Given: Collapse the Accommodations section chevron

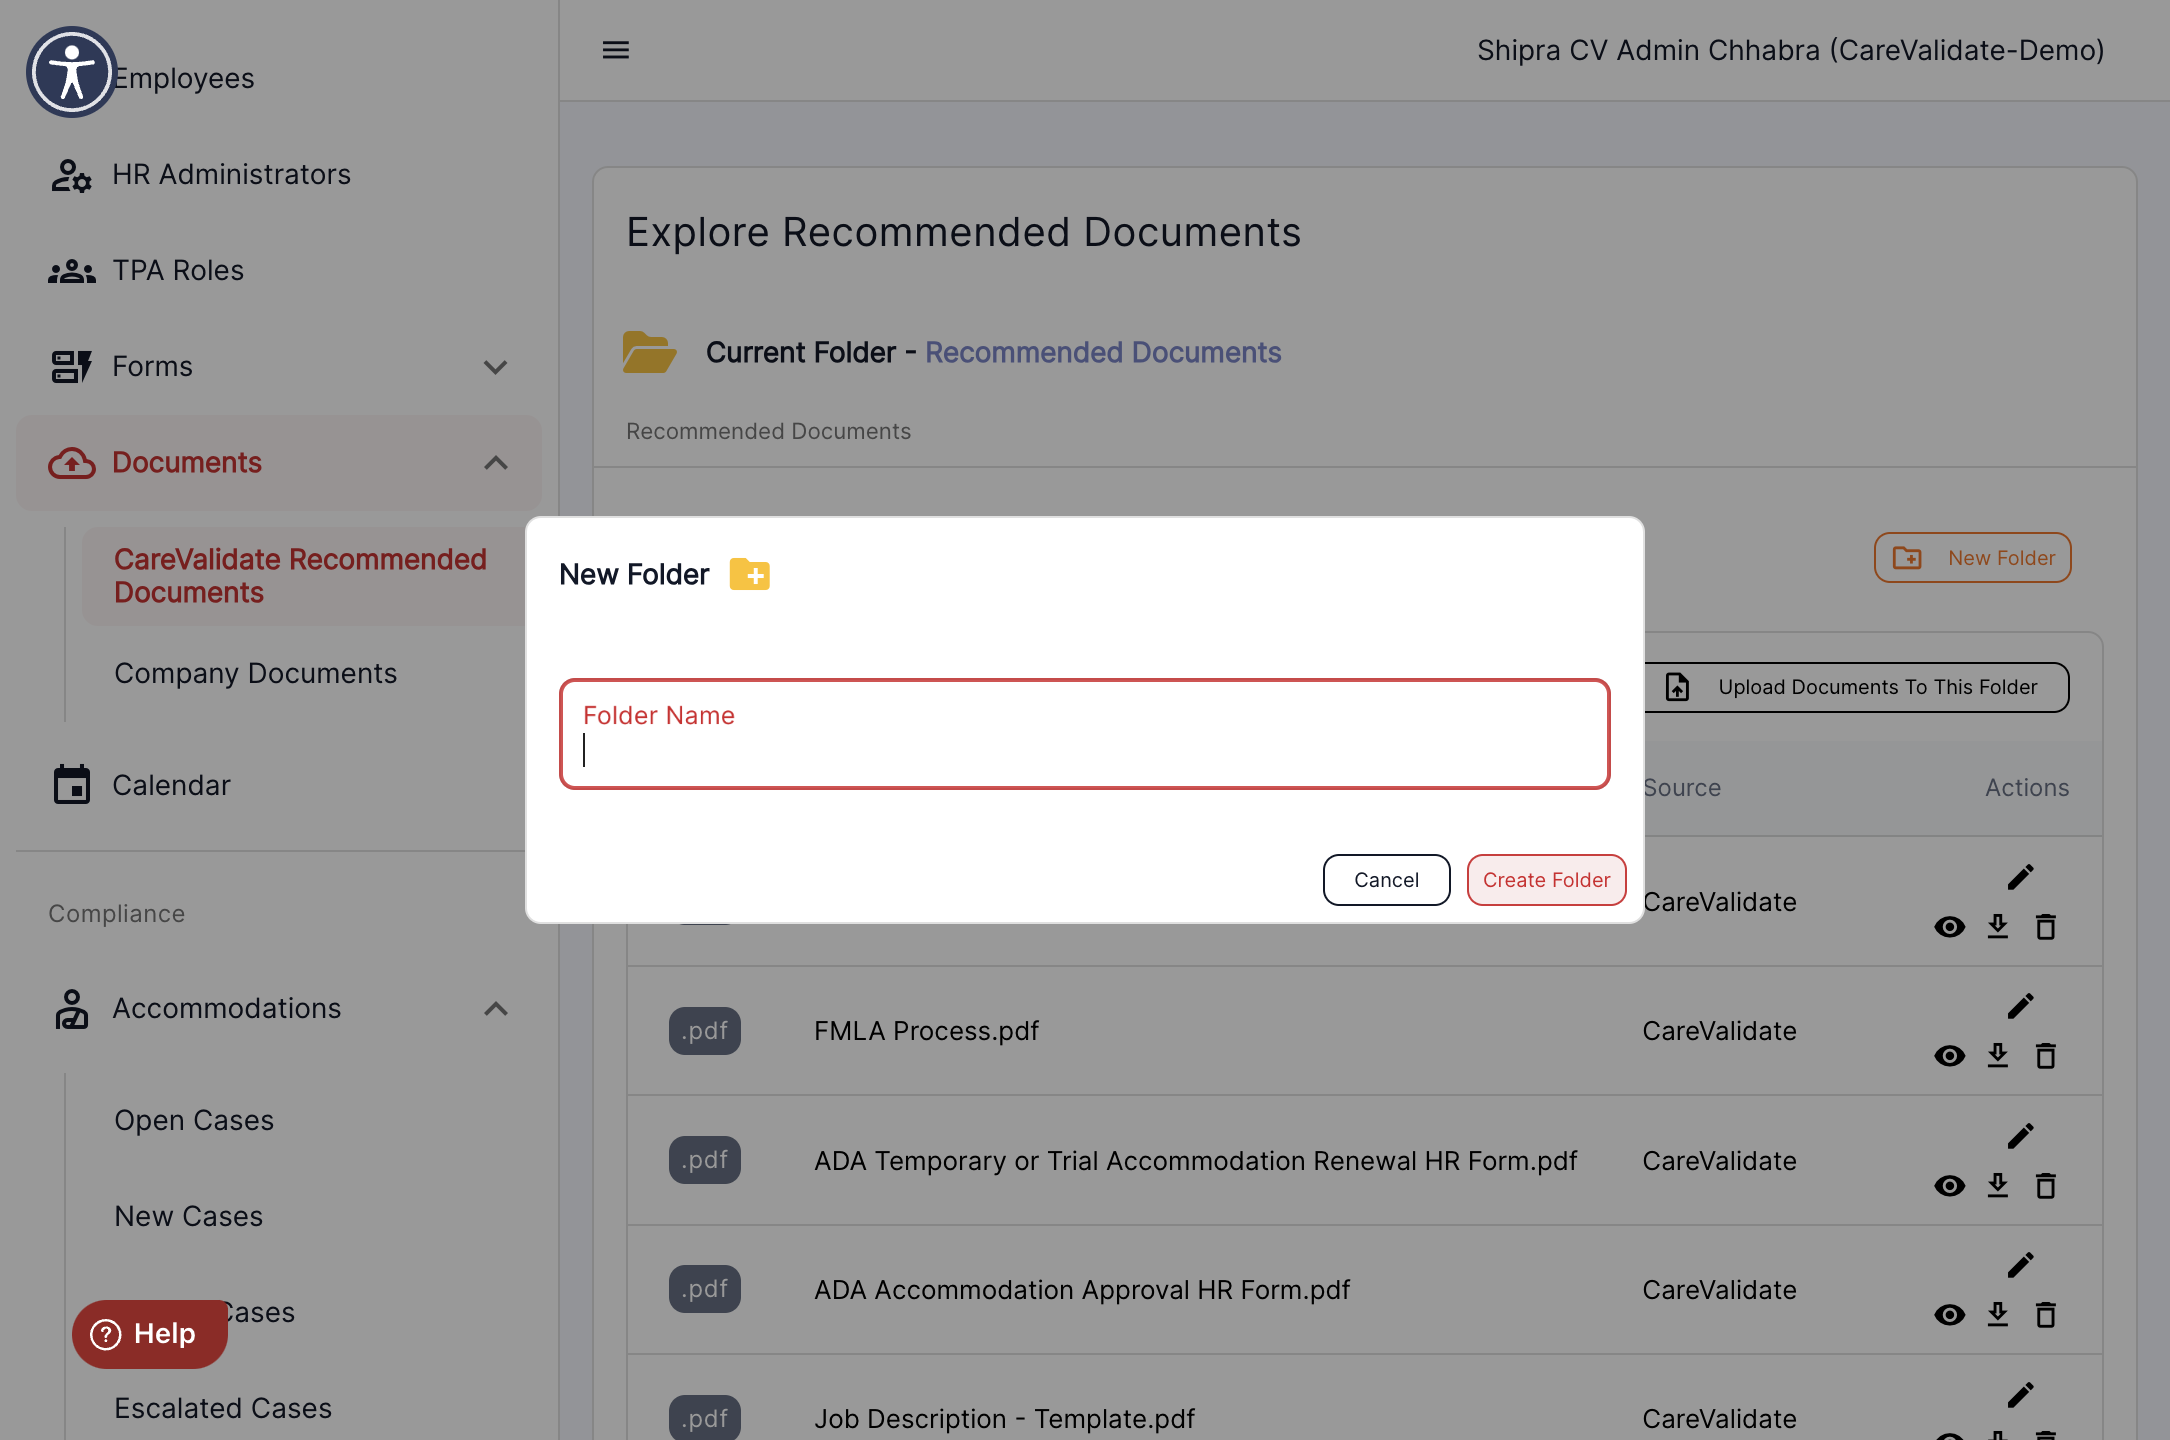Looking at the screenshot, I should click(495, 1009).
